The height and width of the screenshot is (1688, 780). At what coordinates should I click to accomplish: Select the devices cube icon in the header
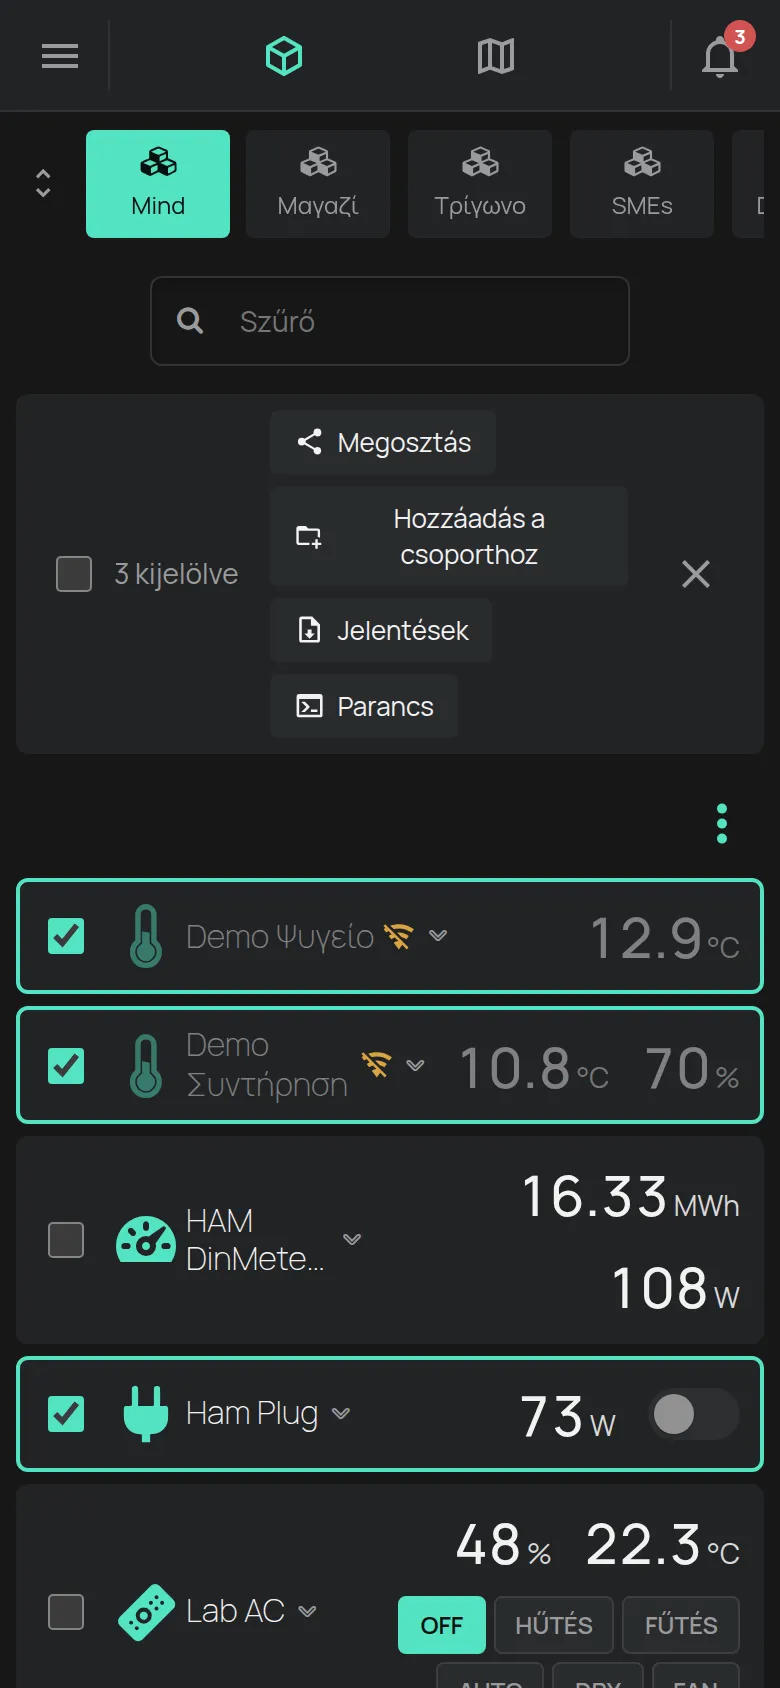[x=284, y=56]
